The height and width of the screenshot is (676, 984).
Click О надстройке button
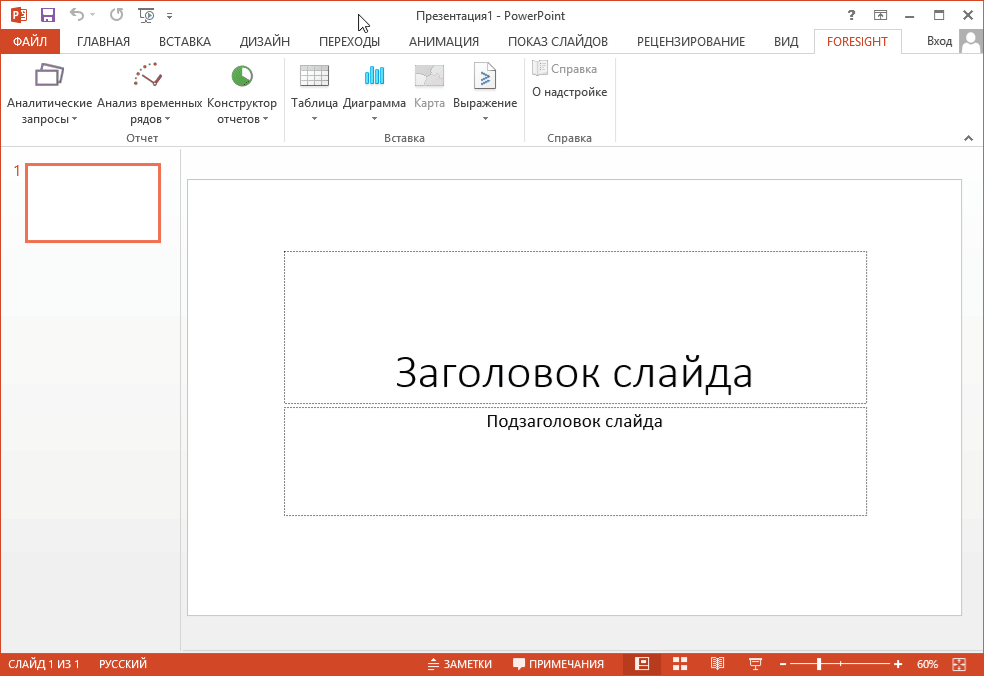(x=569, y=92)
